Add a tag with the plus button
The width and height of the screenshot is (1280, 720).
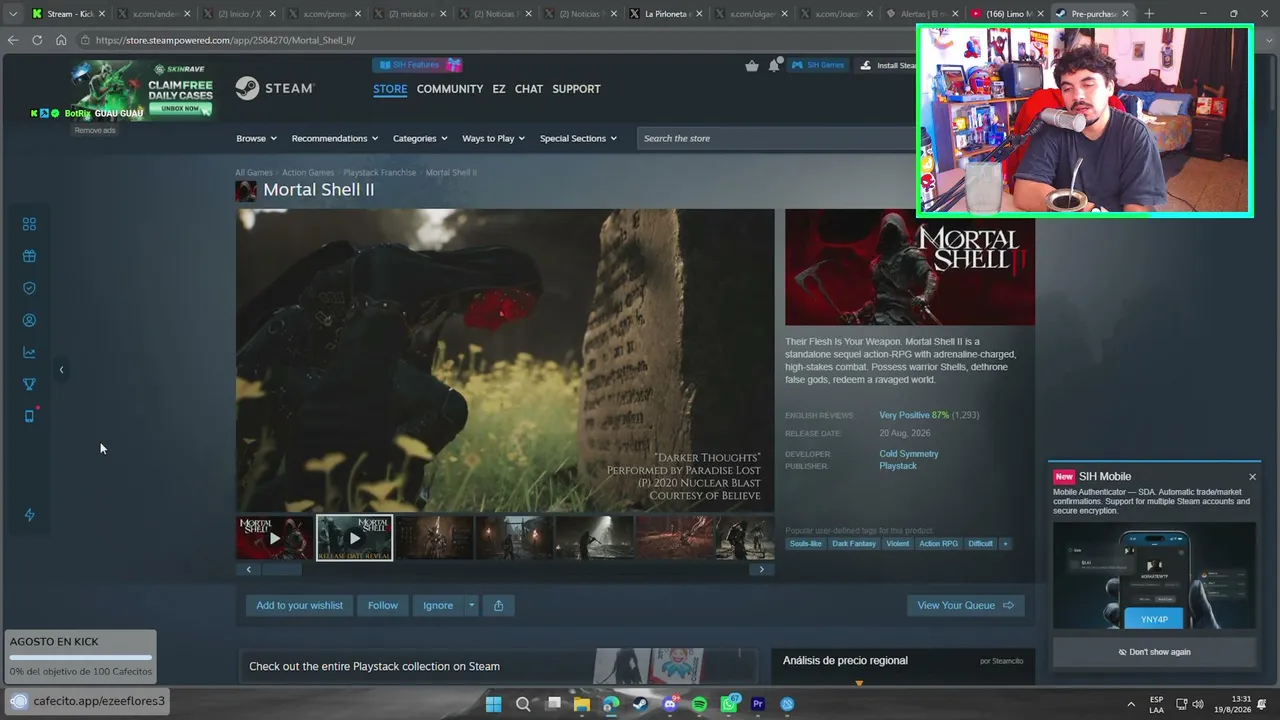(x=1005, y=544)
